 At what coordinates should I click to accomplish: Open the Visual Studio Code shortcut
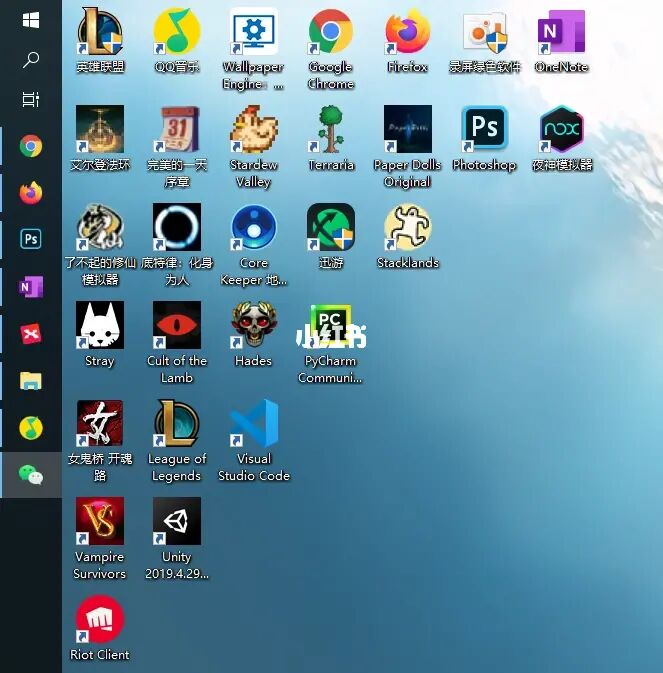pyautogui.click(x=254, y=423)
